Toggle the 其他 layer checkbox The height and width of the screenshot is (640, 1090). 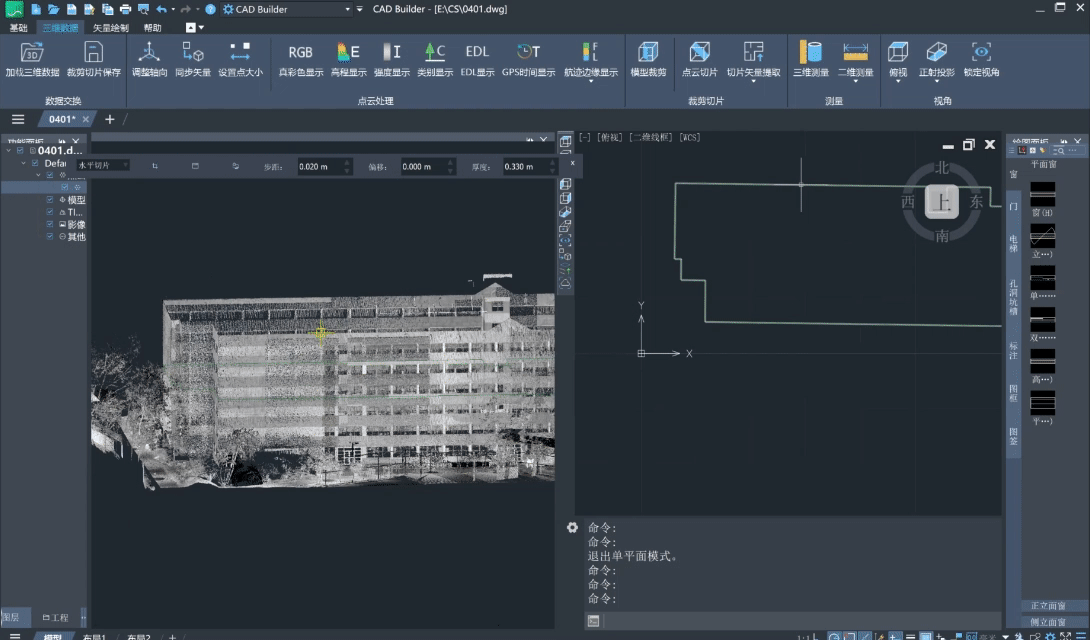51,237
